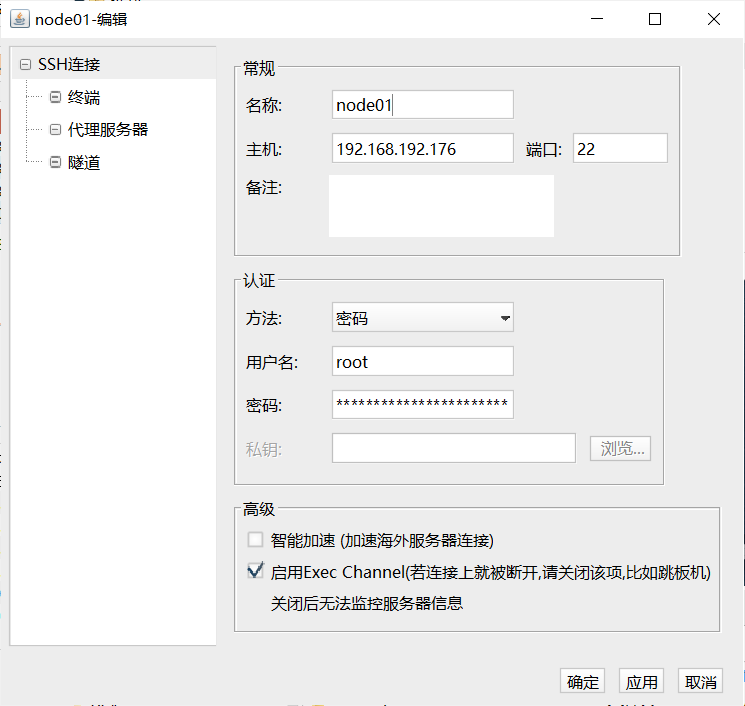Click inside the 备注 text area
745x706 pixels.
pos(441,206)
